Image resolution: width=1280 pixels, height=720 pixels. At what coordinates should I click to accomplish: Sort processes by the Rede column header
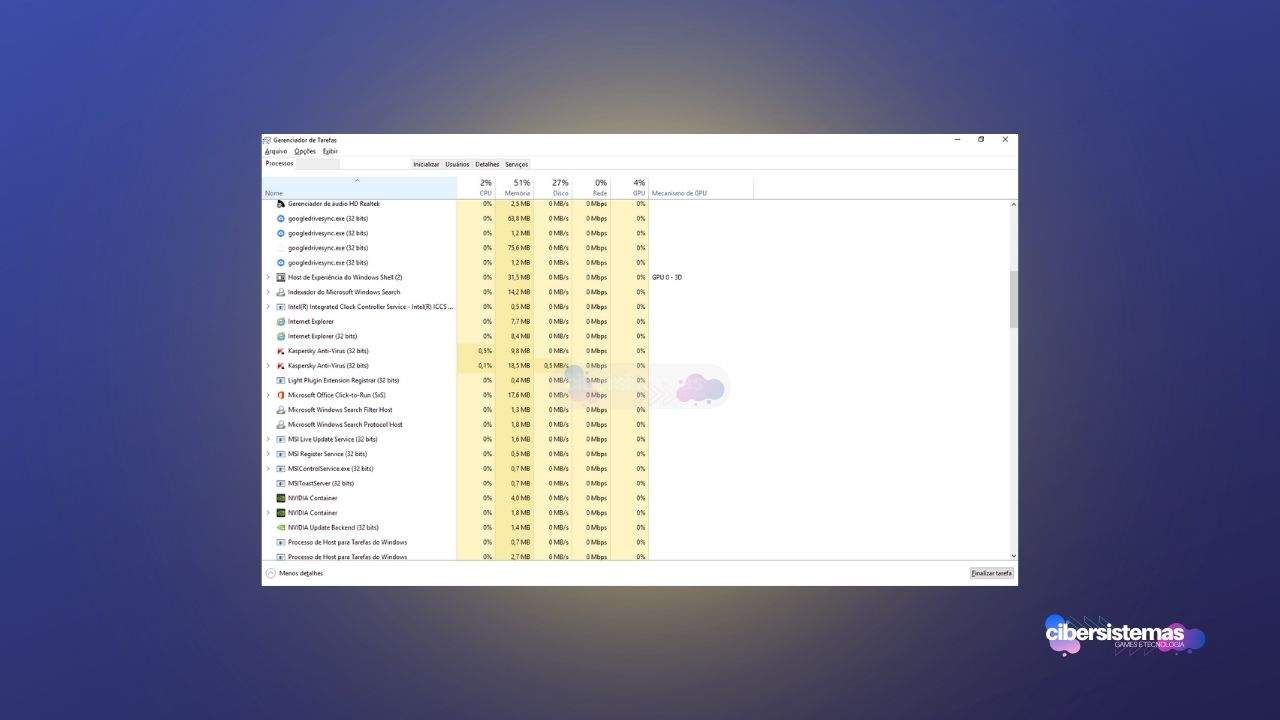coord(591,187)
